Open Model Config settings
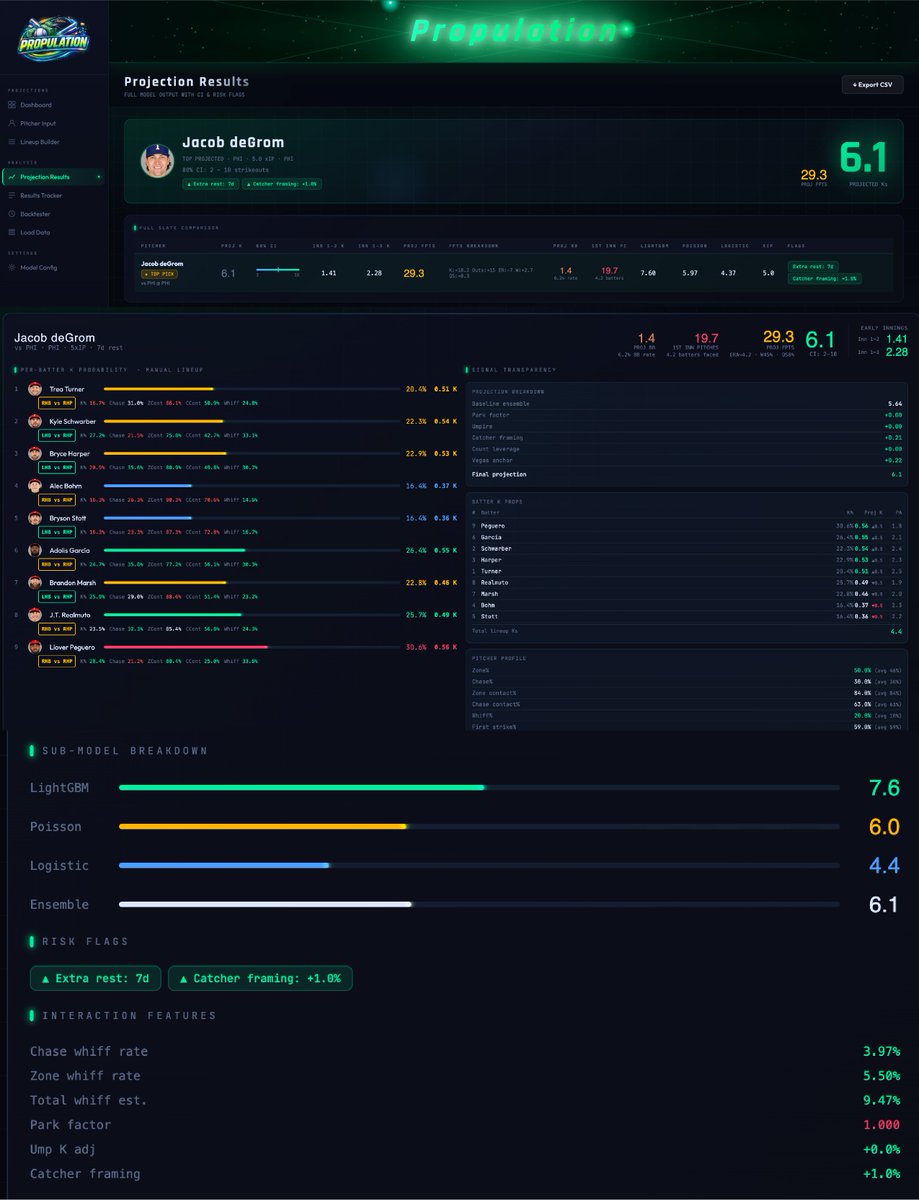Image resolution: width=919 pixels, height=1200 pixels. pyautogui.click(x=53, y=267)
